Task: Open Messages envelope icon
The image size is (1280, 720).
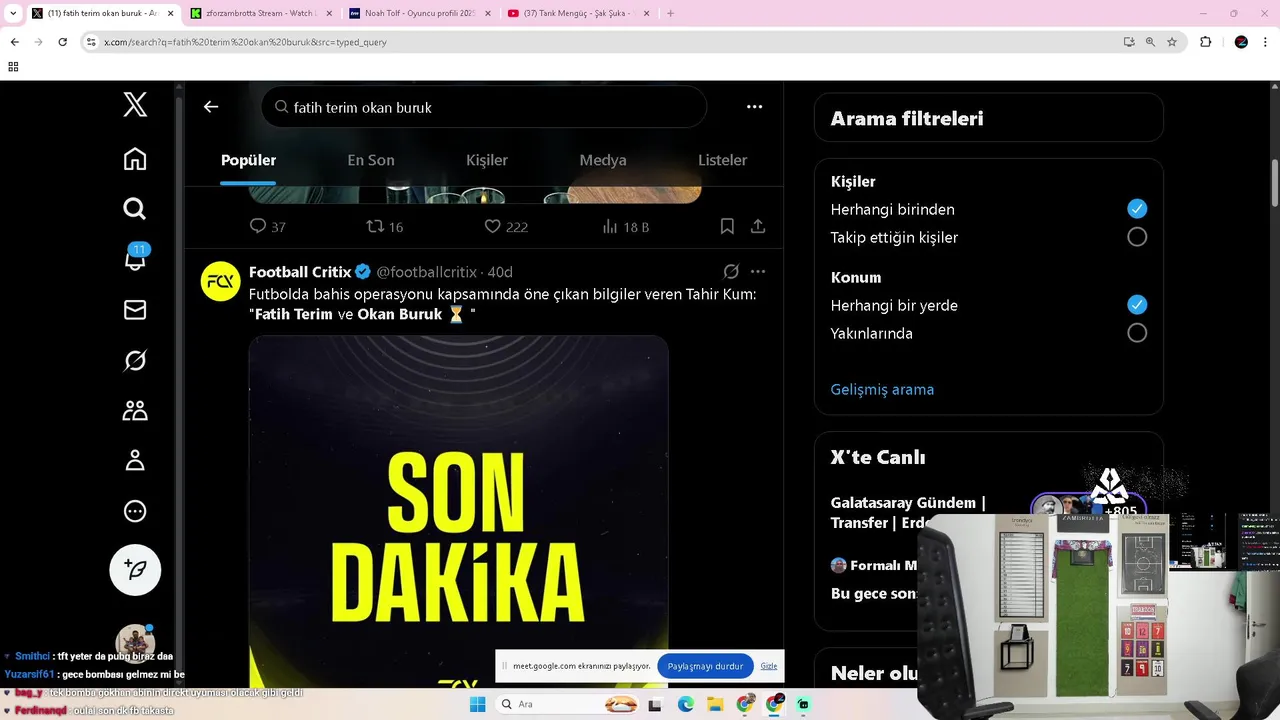Action: pyautogui.click(x=135, y=310)
